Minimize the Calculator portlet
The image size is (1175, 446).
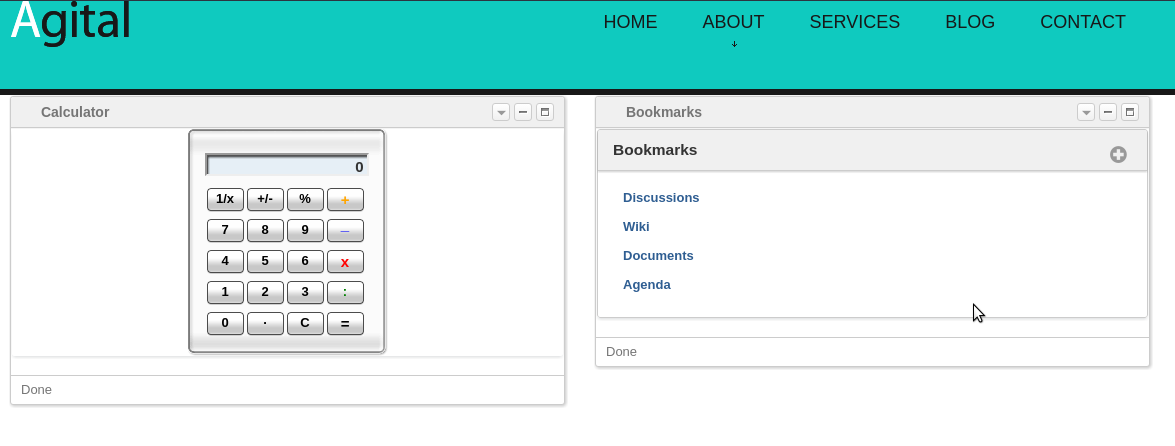pos(523,112)
